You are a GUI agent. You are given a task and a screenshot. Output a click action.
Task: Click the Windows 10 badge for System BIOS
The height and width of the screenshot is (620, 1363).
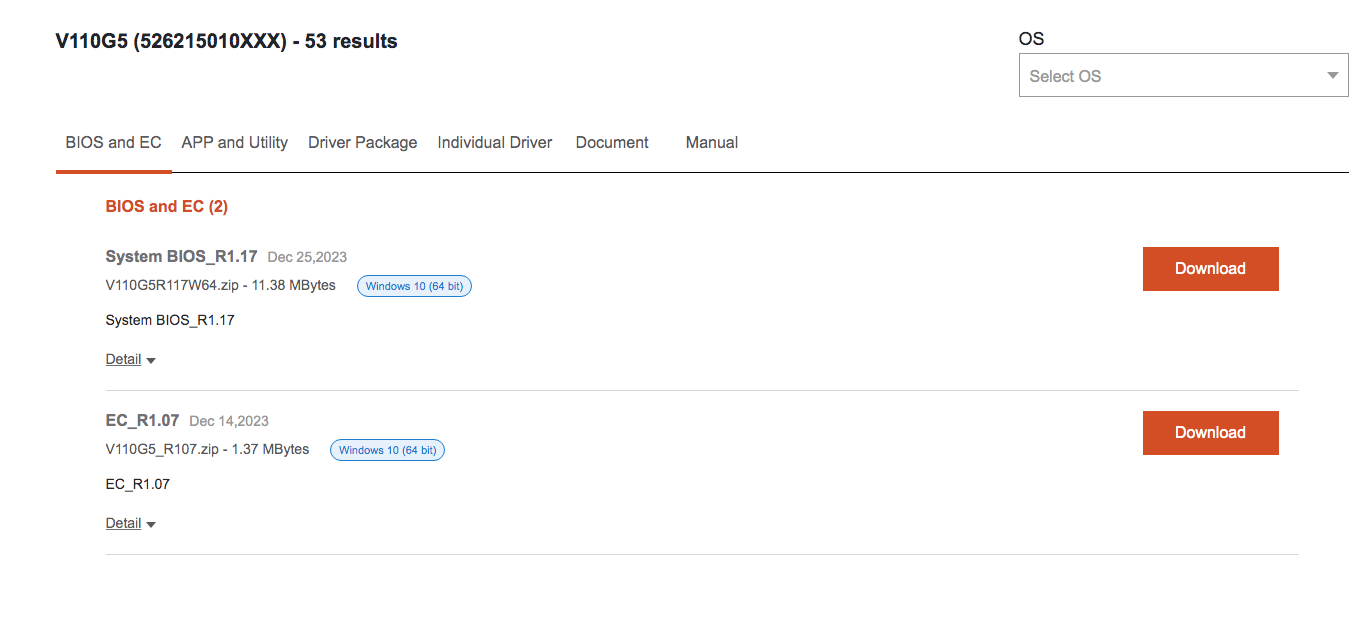point(414,286)
